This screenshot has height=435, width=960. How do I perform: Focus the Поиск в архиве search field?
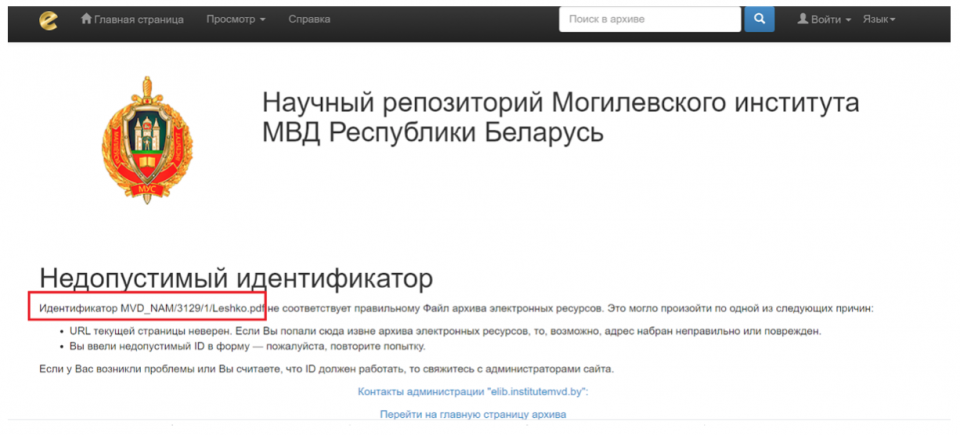click(x=650, y=20)
